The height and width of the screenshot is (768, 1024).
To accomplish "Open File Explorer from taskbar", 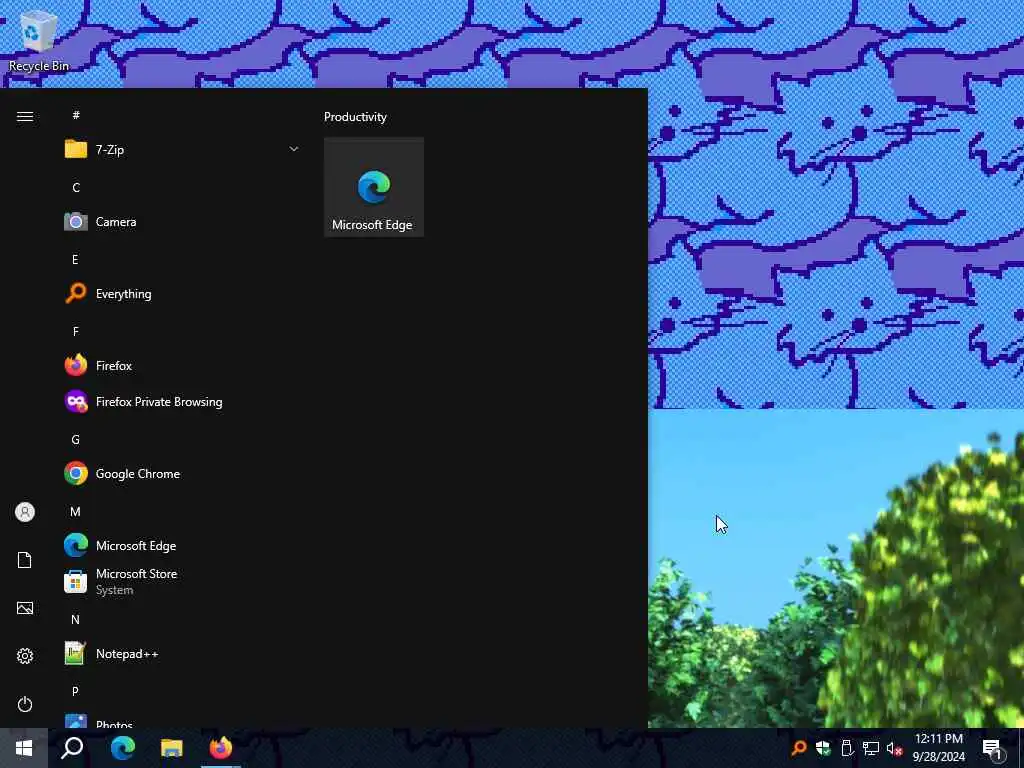I will [x=172, y=748].
